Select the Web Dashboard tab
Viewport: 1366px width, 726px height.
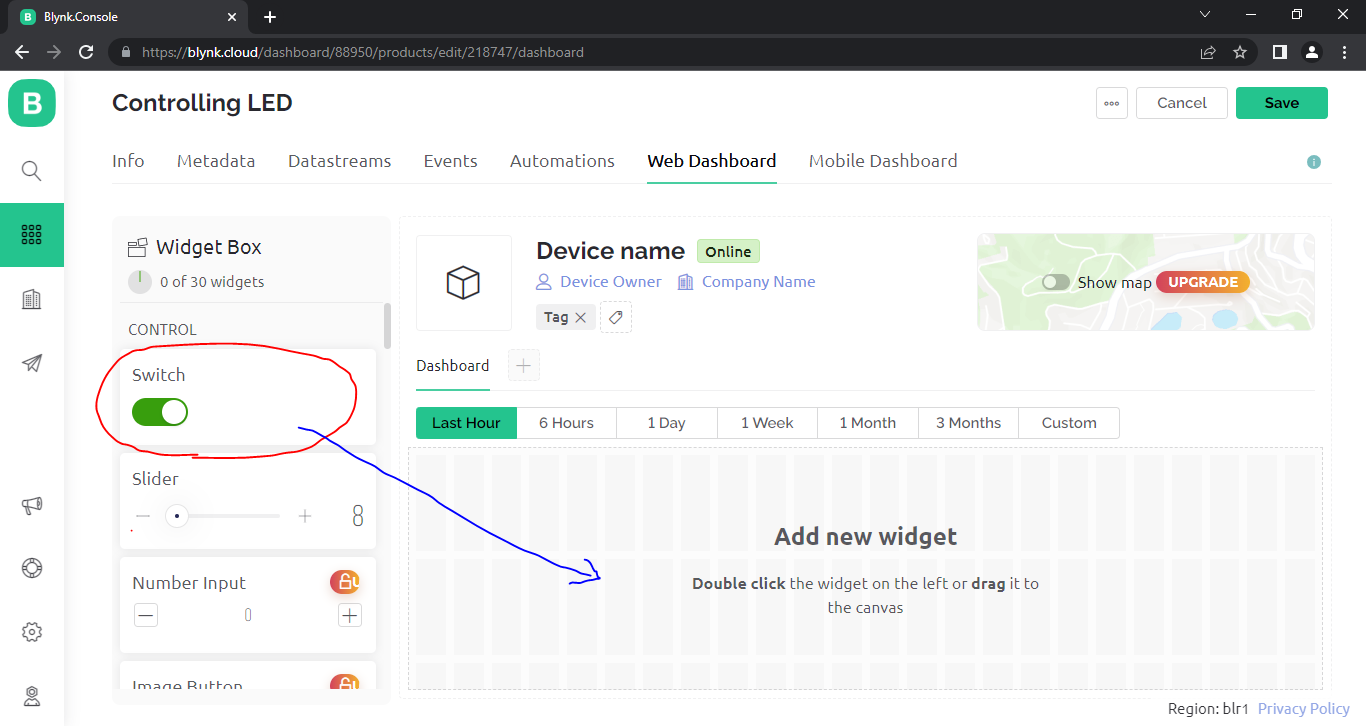(x=712, y=161)
